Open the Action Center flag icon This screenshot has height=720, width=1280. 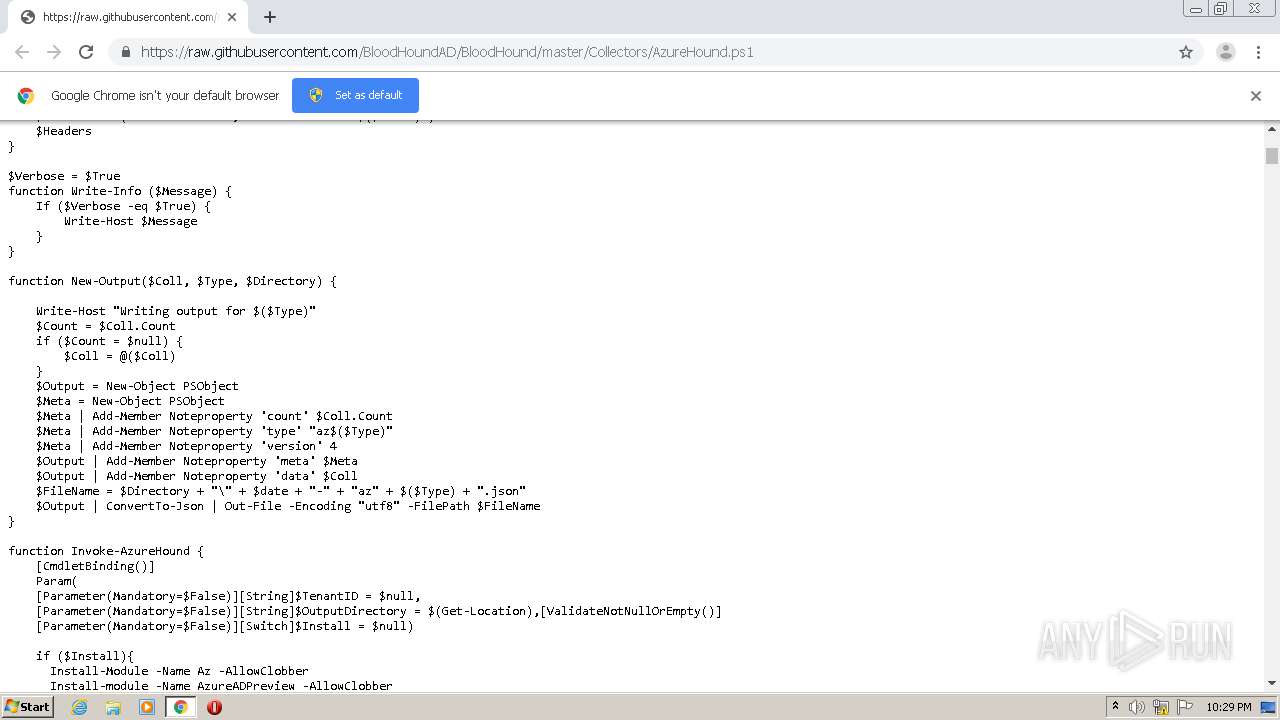pyautogui.click(x=1183, y=707)
